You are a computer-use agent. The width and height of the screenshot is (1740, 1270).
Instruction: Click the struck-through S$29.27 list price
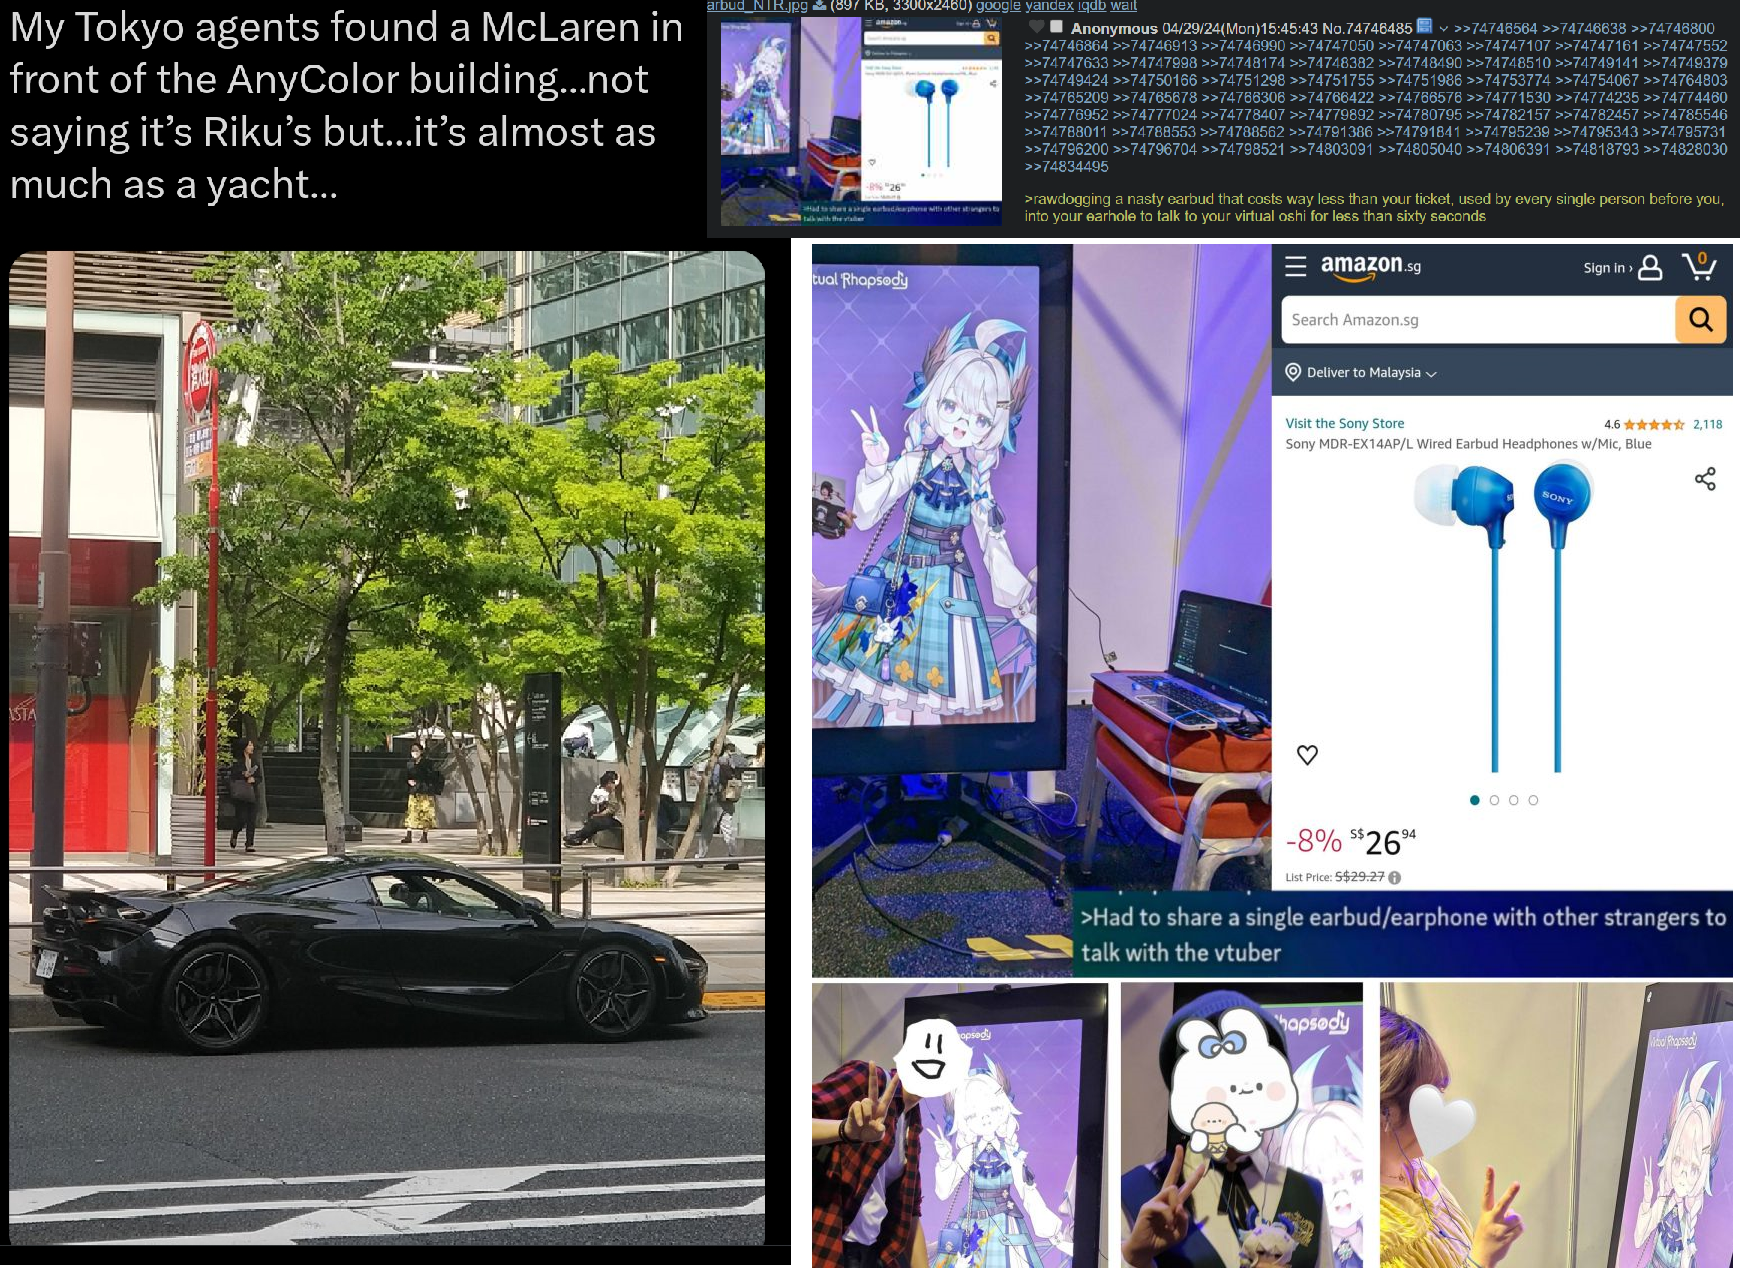pos(1360,877)
